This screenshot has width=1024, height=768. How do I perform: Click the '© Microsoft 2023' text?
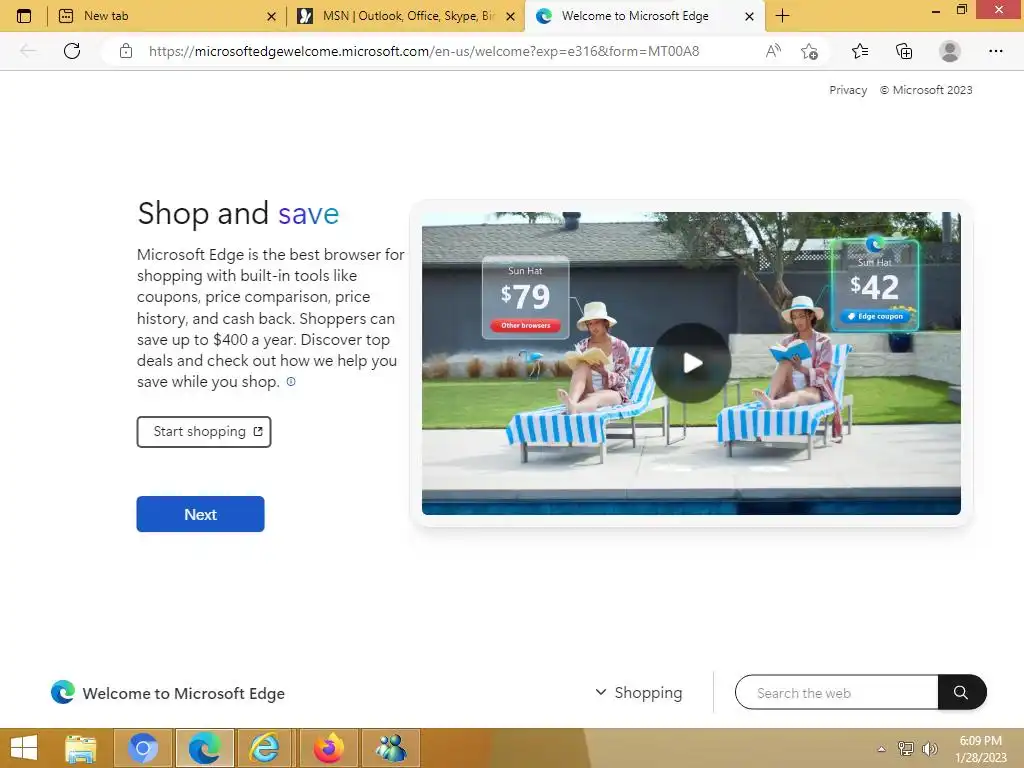click(925, 90)
